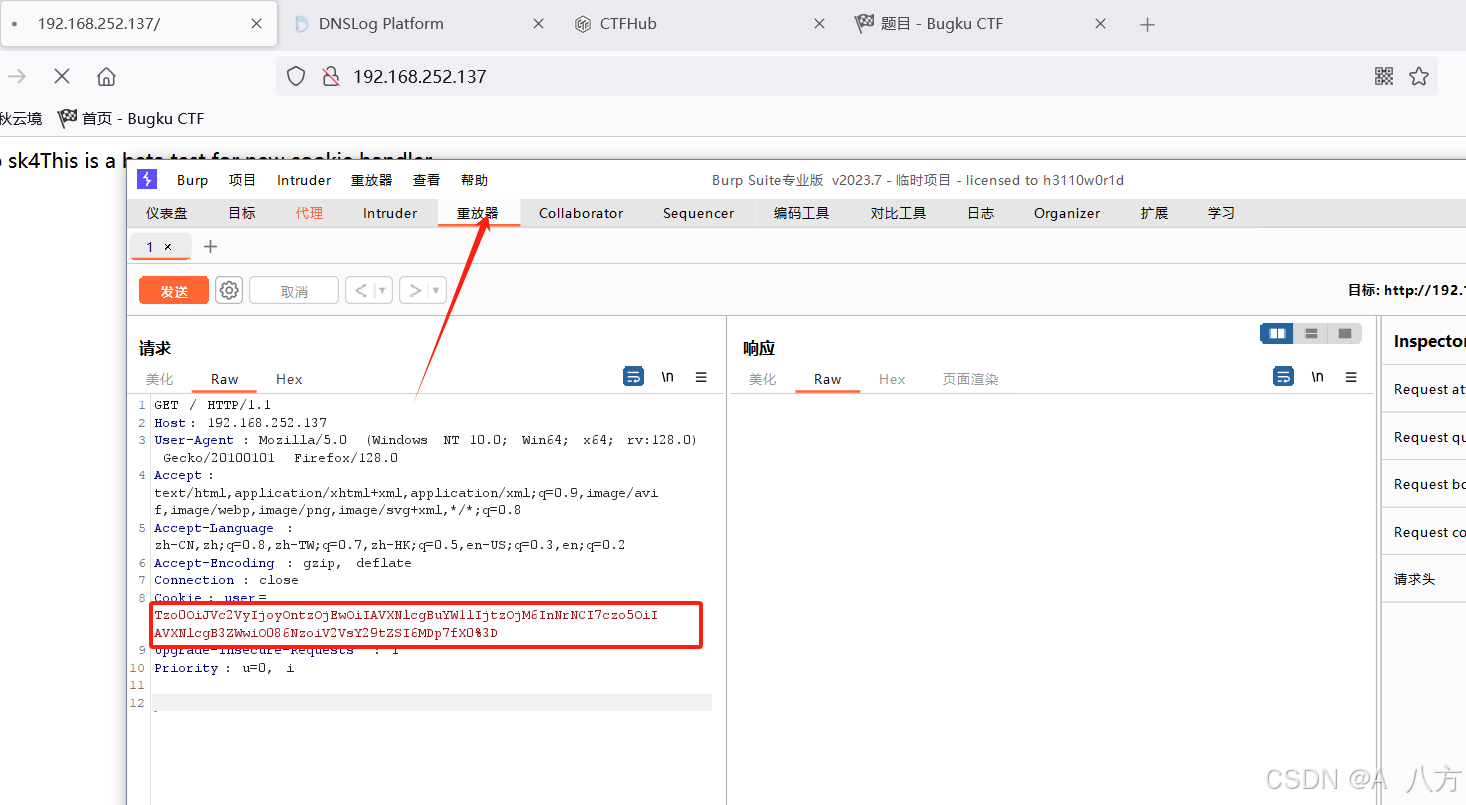Open history dropdown beside the forward arrow

(436, 291)
